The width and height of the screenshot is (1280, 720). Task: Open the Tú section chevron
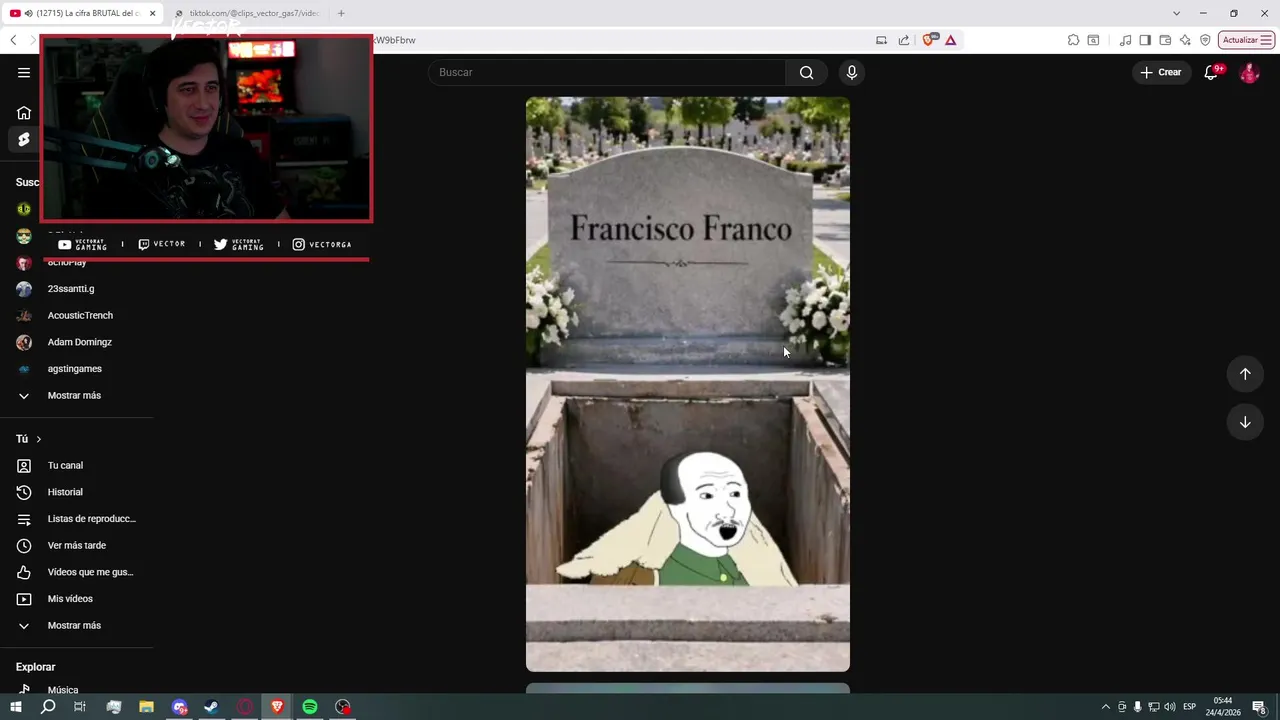tap(39, 439)
